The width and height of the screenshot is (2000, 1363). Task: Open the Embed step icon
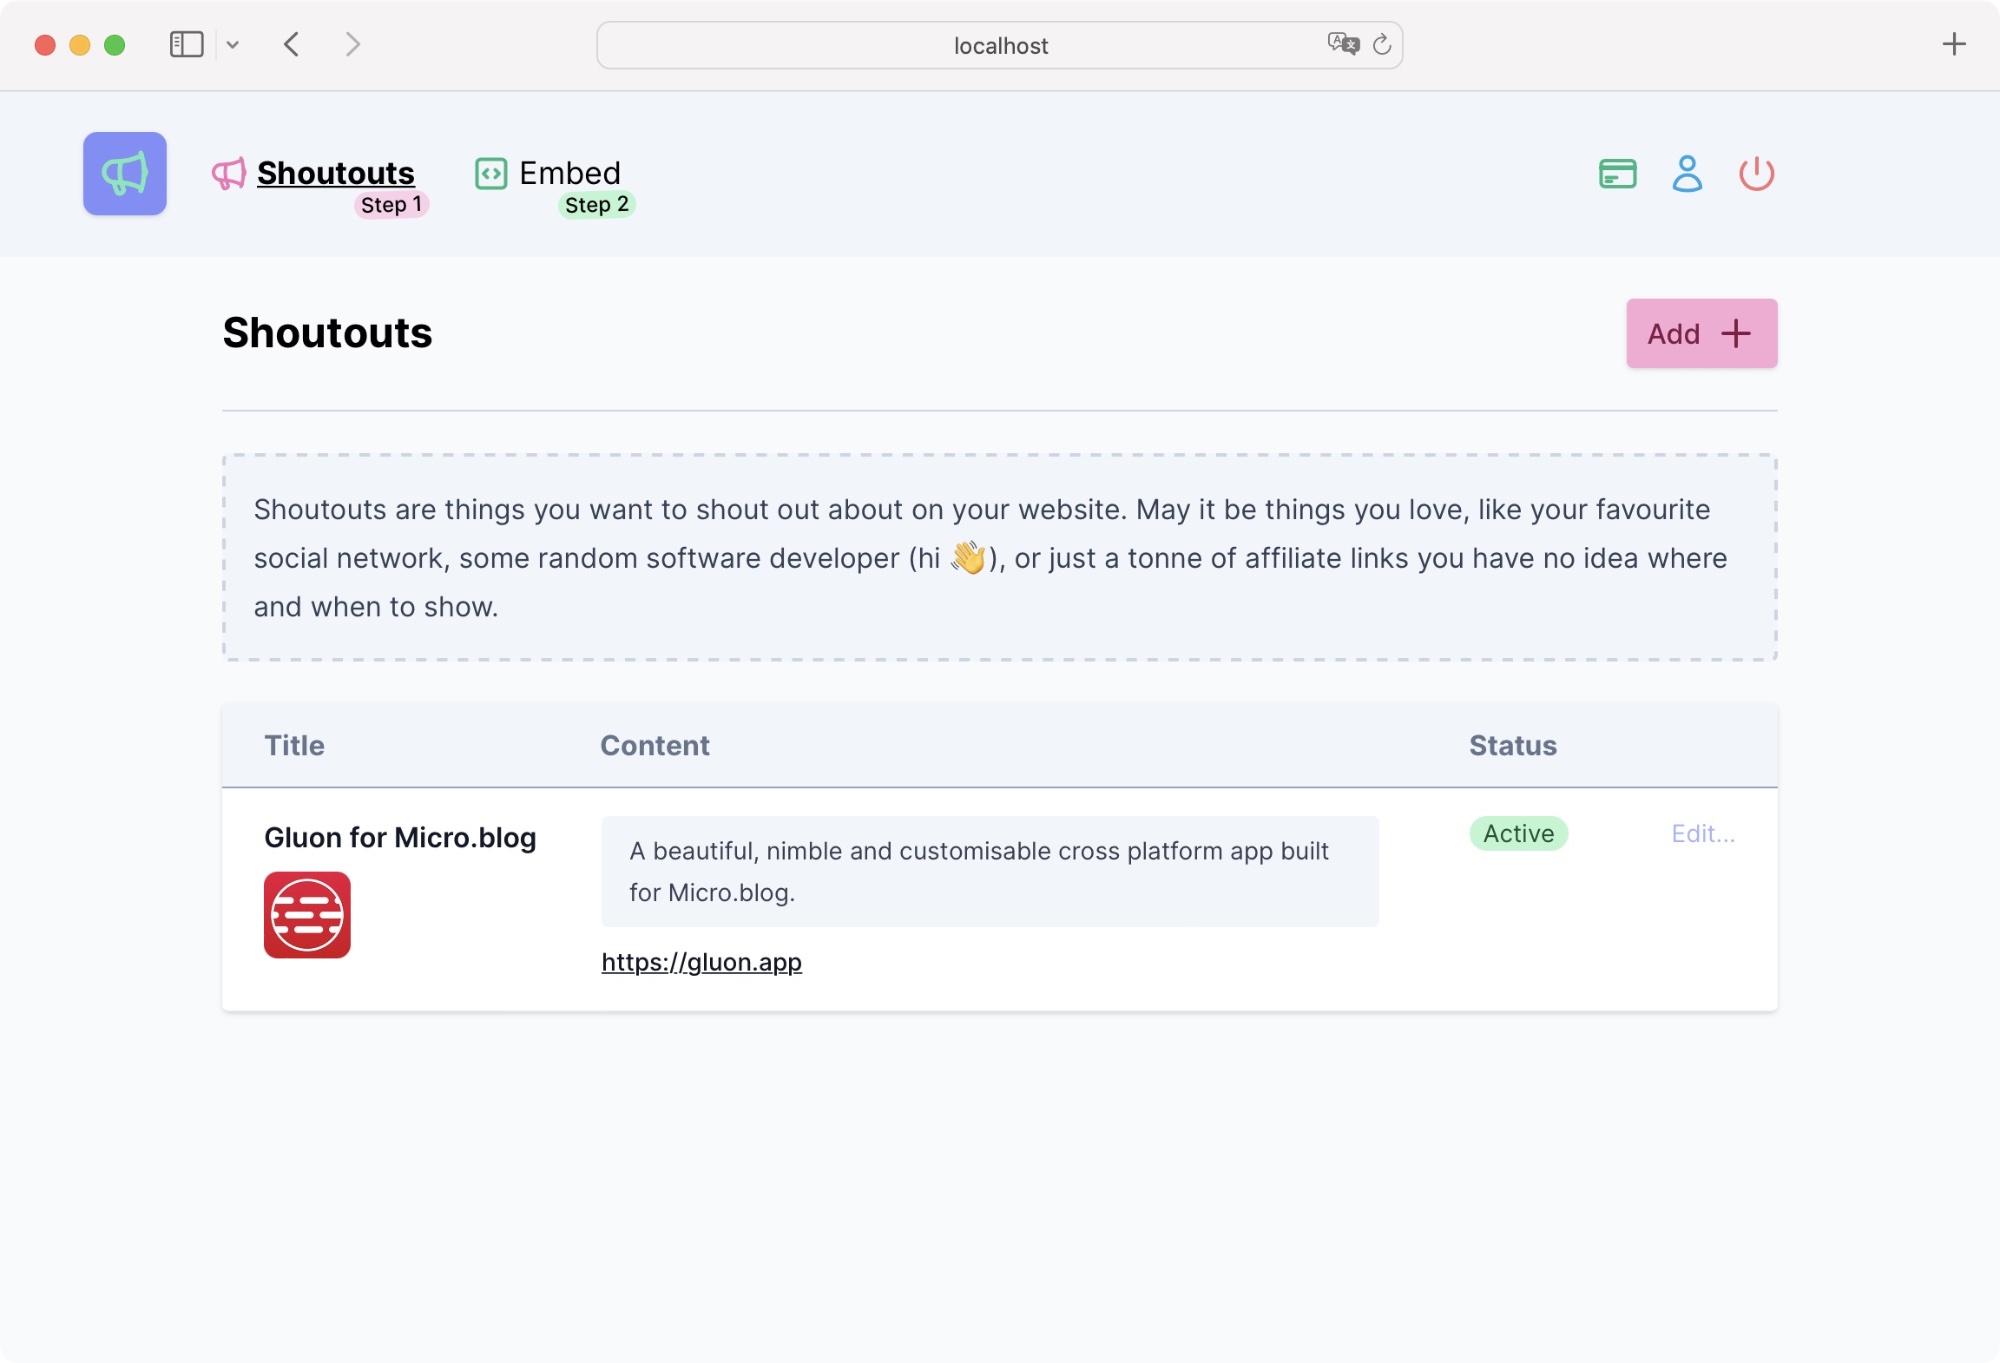click(x=489, y=172)
